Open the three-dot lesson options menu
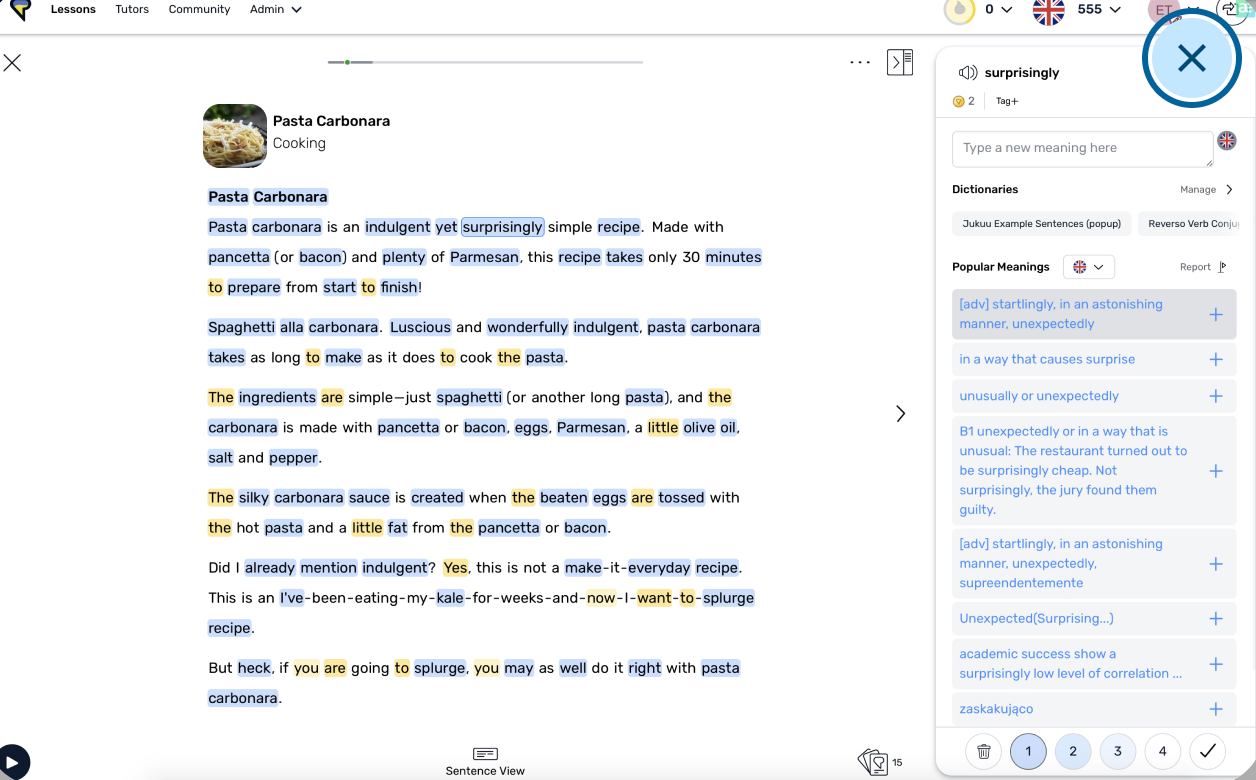The height and width of the screenshot is (780, 1256). pos(860,62)
